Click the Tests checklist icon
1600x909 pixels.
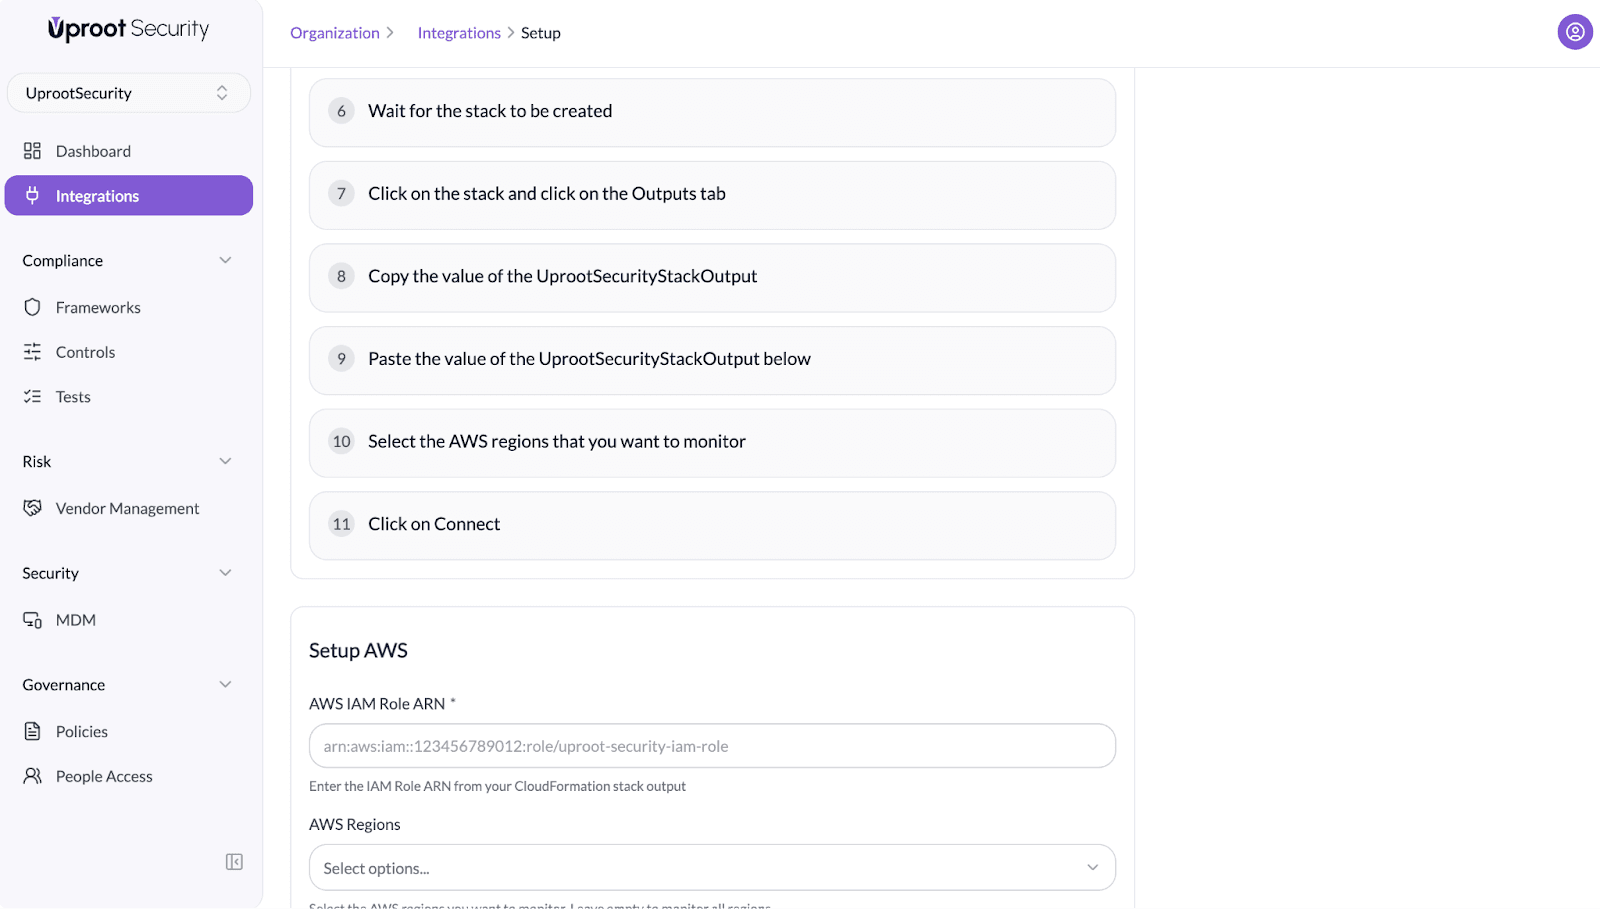[32, 397]
